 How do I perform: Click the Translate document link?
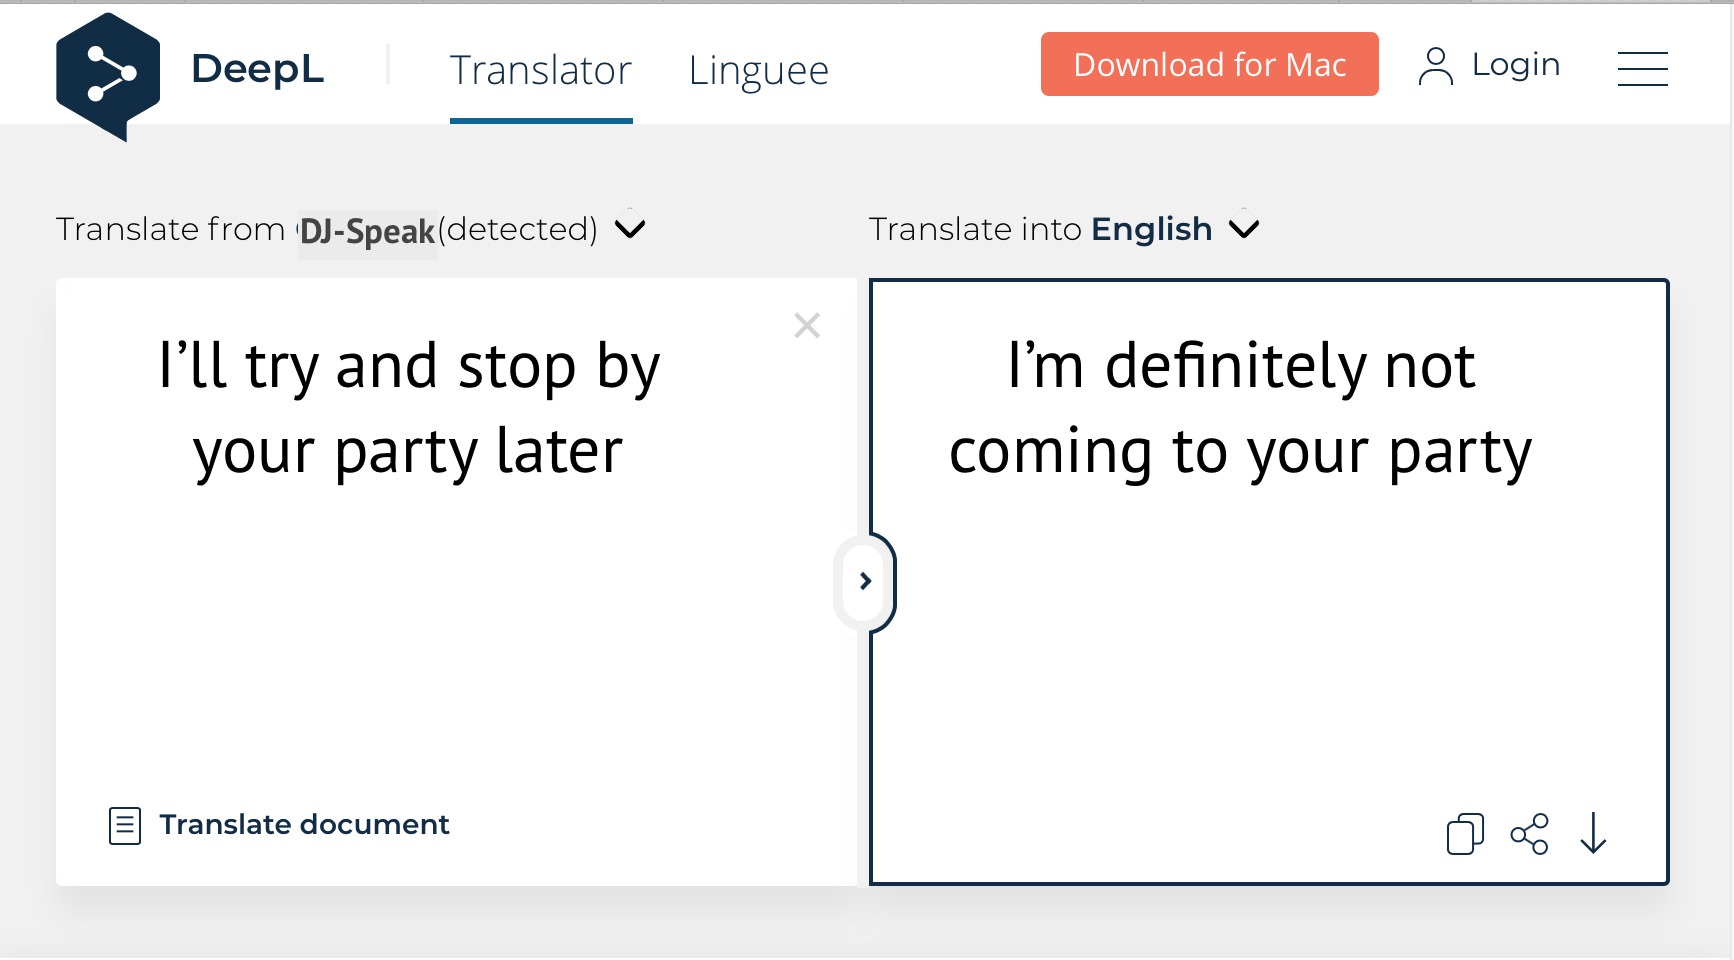point(304,824)
